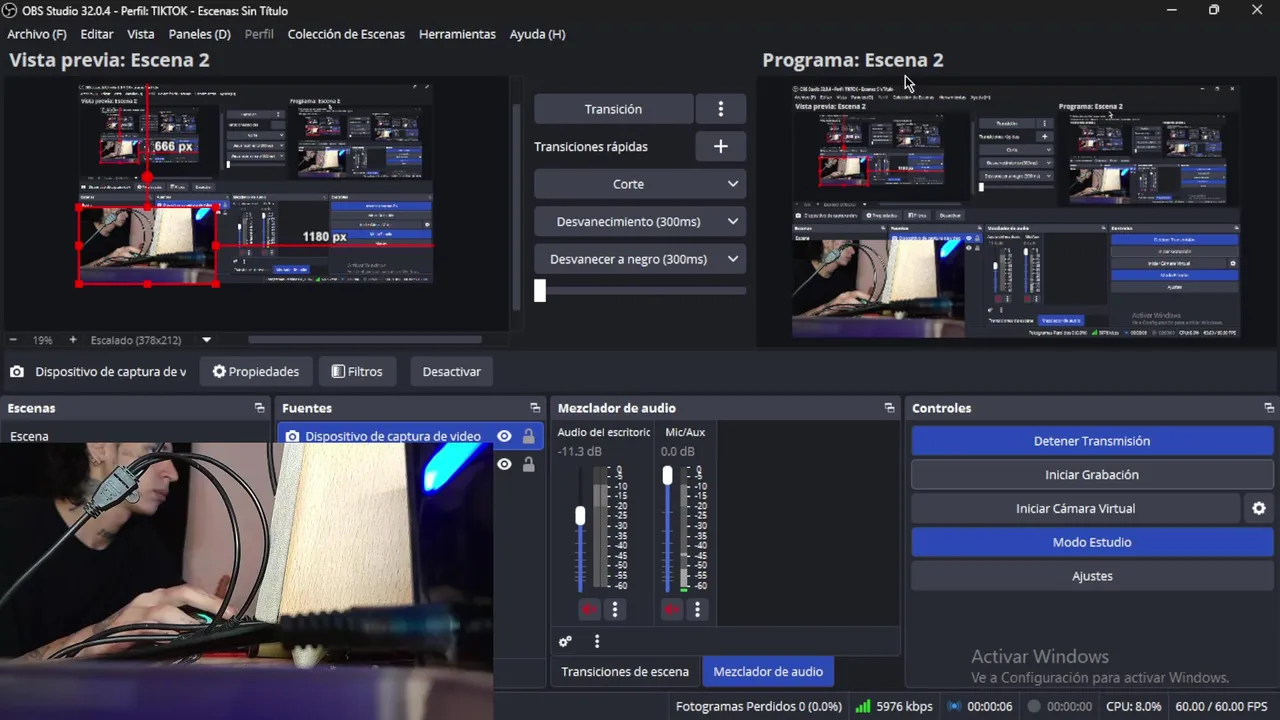1280x720 pixels.
Task: Click the 60.00 / 60.00 FPS status text
Action: tap(1221, 706)
